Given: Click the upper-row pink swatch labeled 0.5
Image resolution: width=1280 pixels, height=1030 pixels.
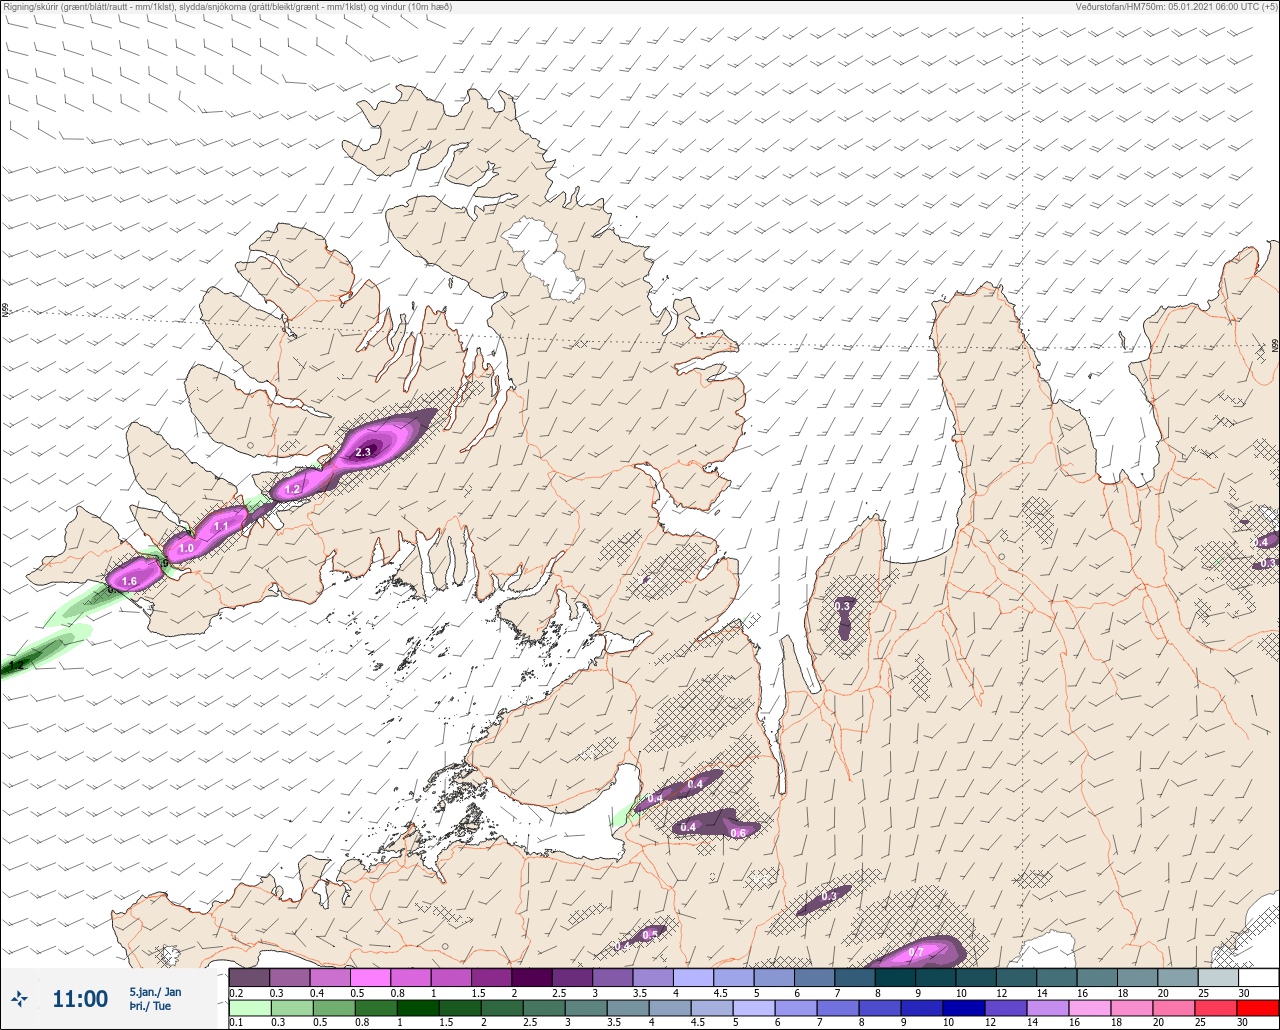Looking at the screenshot, I should coord(370,977).
